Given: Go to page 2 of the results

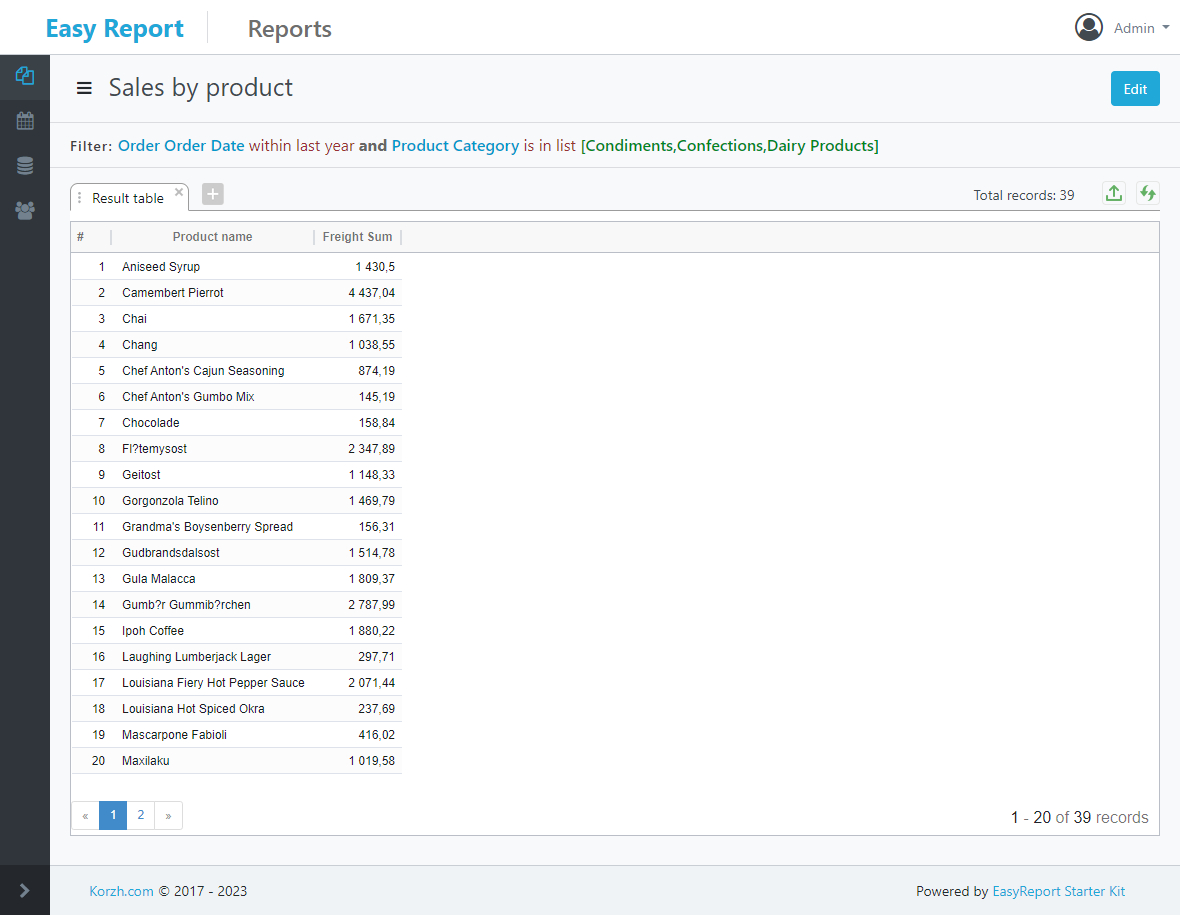Looking at the screenshot, I should [x=140, y=815].
